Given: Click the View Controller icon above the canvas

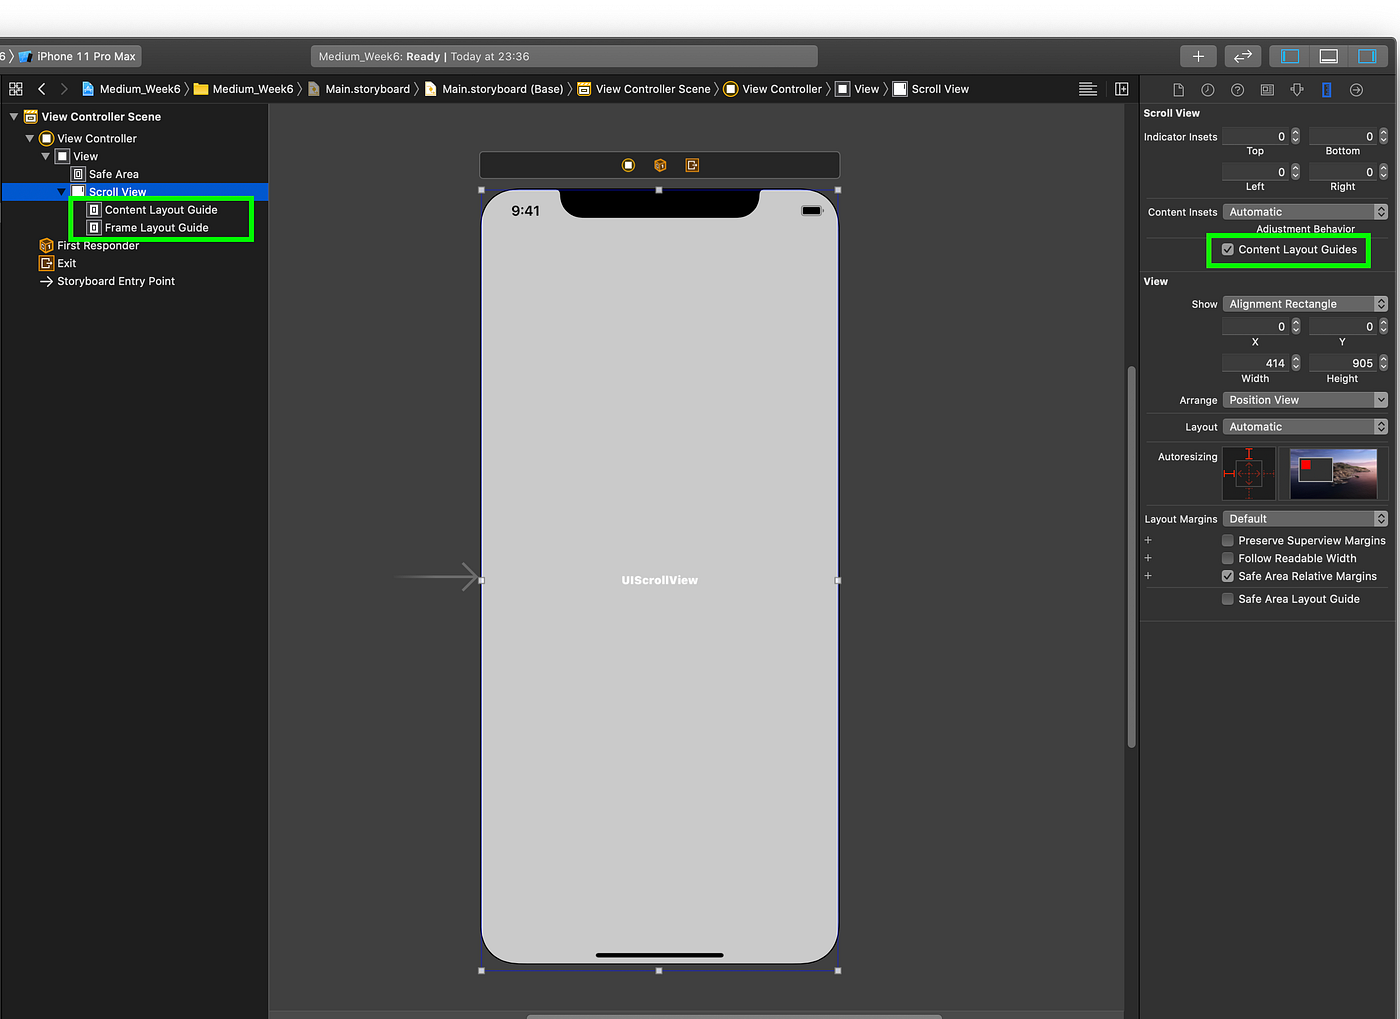Looking at the screenshot, I should tap(627, 165).
